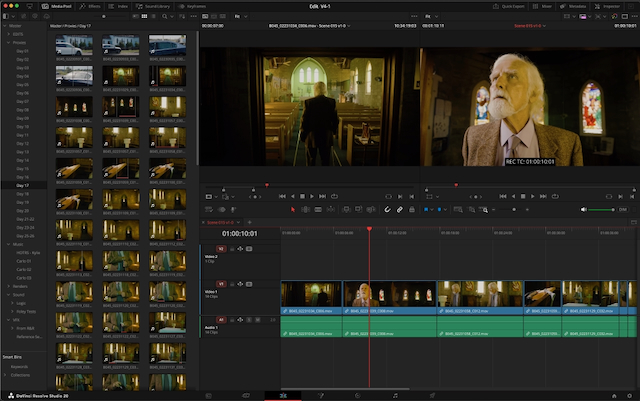
Task: Switch media pool to list view
Action: [153, 16]
